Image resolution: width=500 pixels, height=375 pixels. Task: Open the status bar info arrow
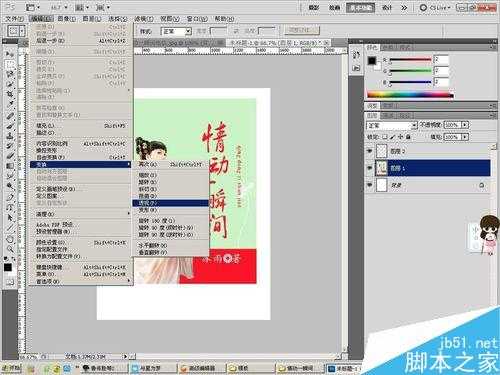pos(125,356)
